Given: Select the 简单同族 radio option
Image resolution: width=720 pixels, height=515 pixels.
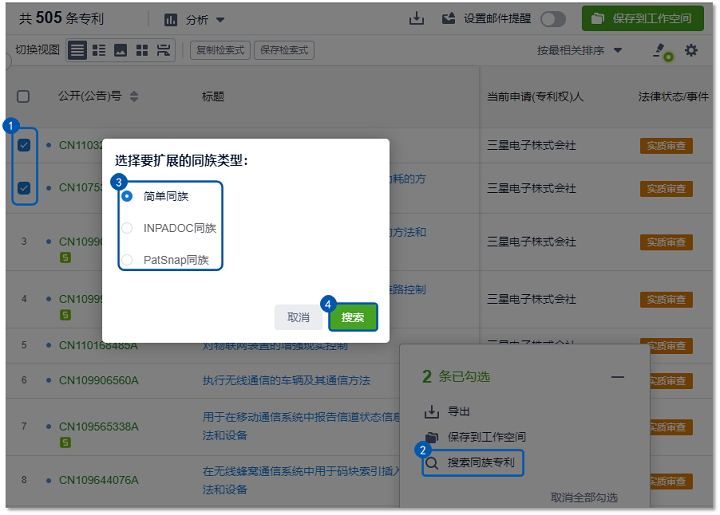Looking at the screenshot, I should click(x=127, y=196).
